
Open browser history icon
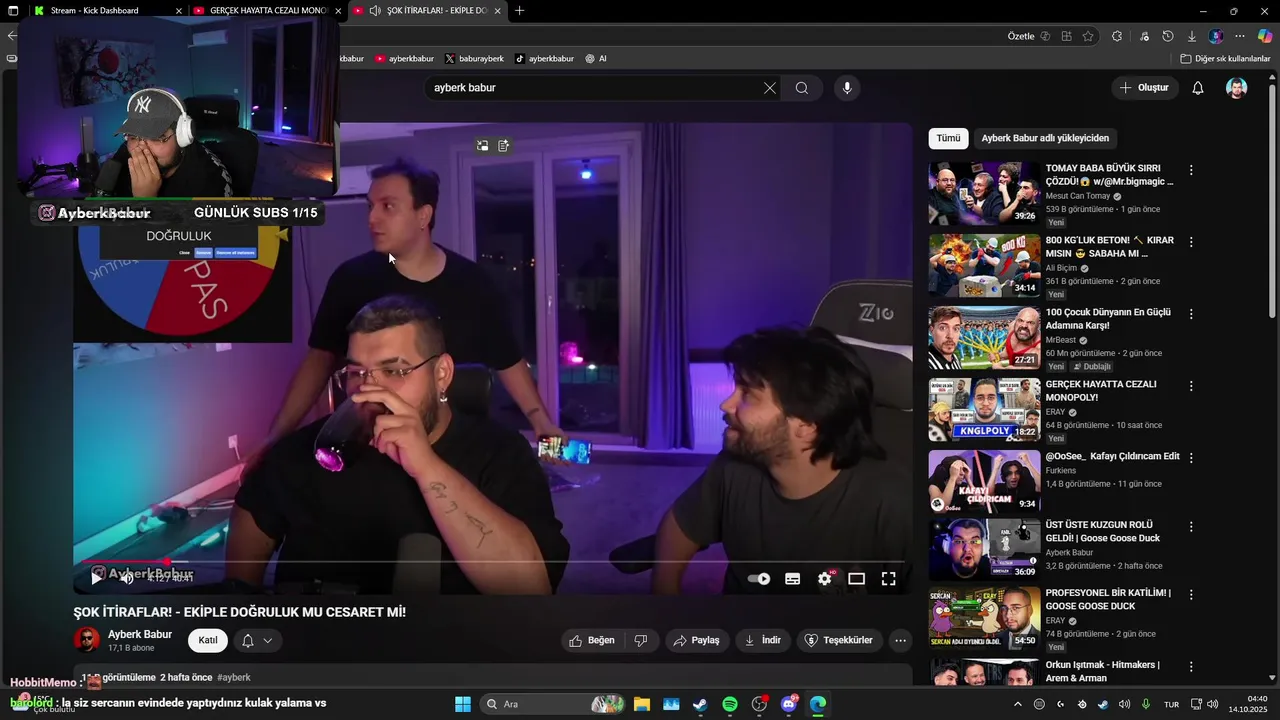point(1168,36)
